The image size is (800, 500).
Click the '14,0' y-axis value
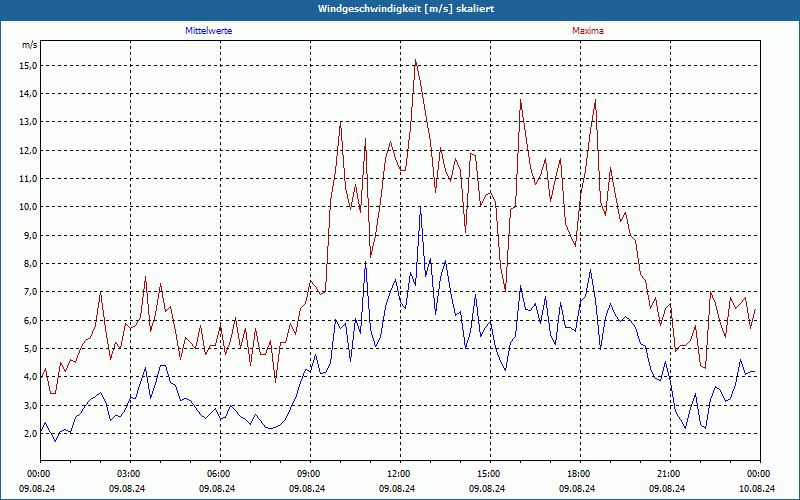pyautogui.click(x=28, y=93)
